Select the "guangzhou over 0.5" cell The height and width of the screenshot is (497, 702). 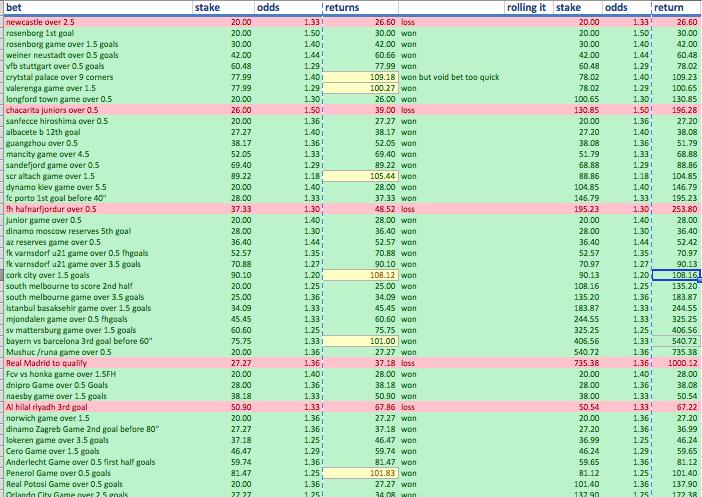click(x=98, y=143)
